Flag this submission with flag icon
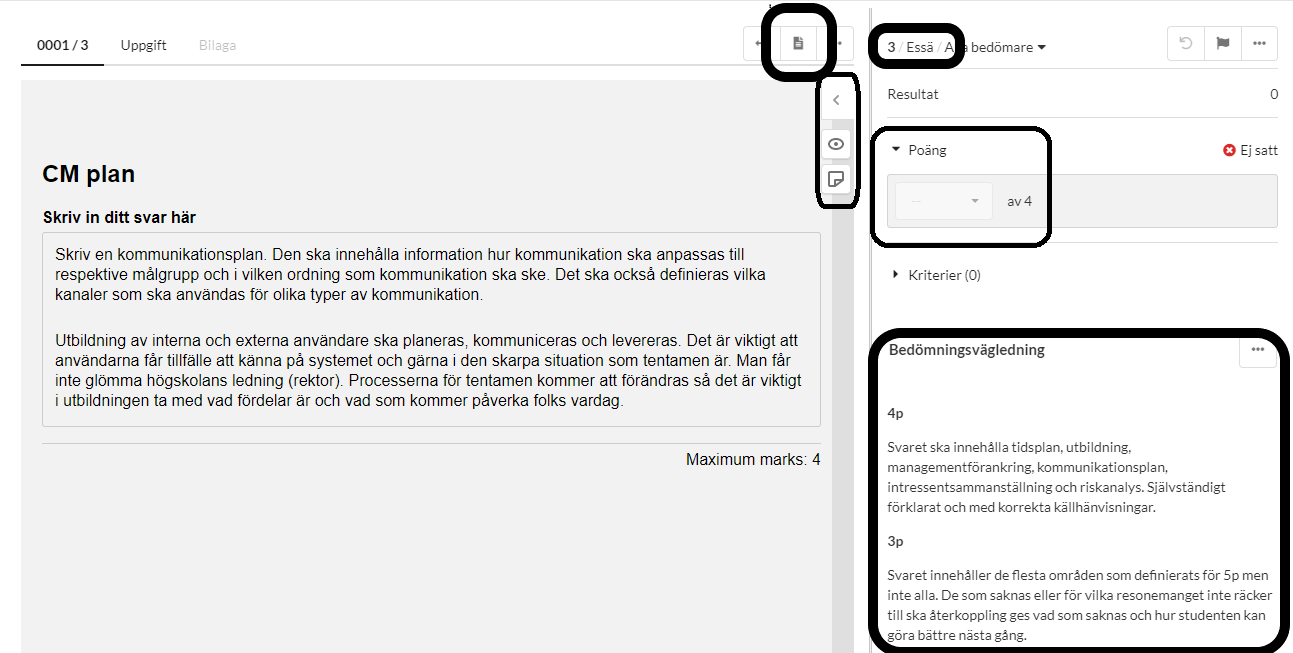1293x653 pixels. tap(1223, 44)
